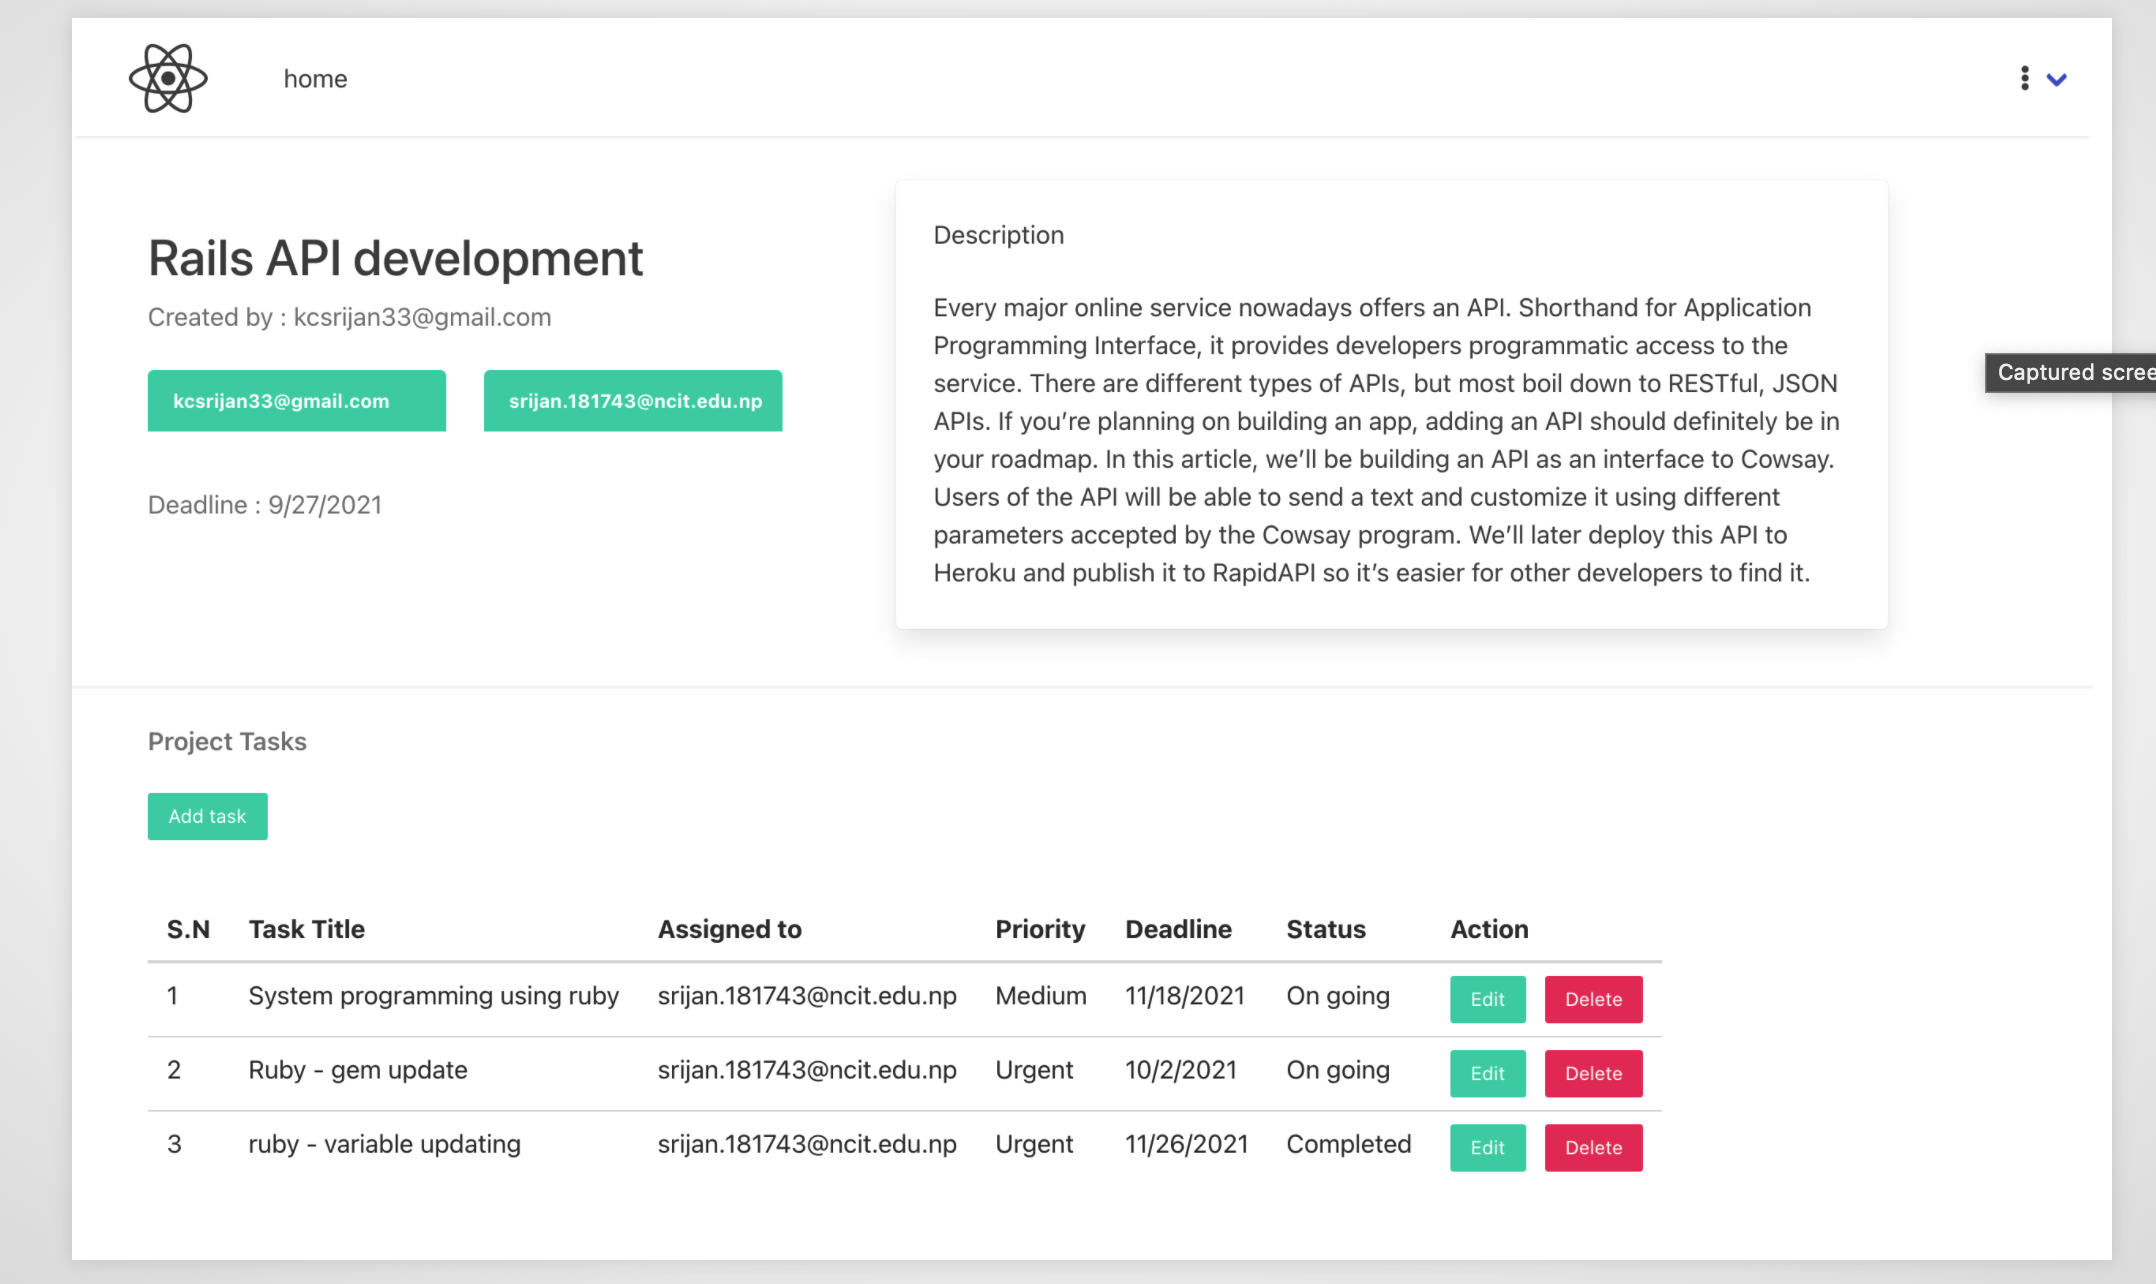This screenshot has height=1284, width=2156.
Task: Click the Add task button
Action: coord(207,816)
